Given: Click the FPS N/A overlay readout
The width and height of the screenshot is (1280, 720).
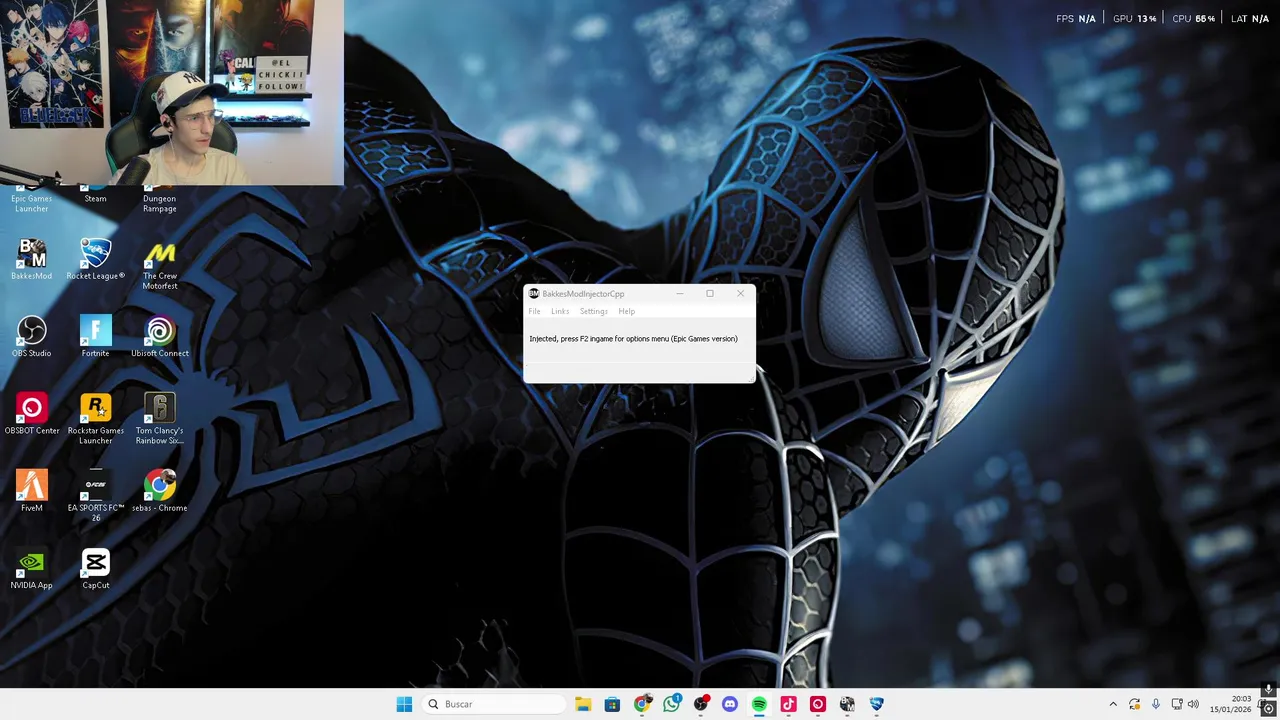Looking at the screenshot, I should pos(1076,19).
